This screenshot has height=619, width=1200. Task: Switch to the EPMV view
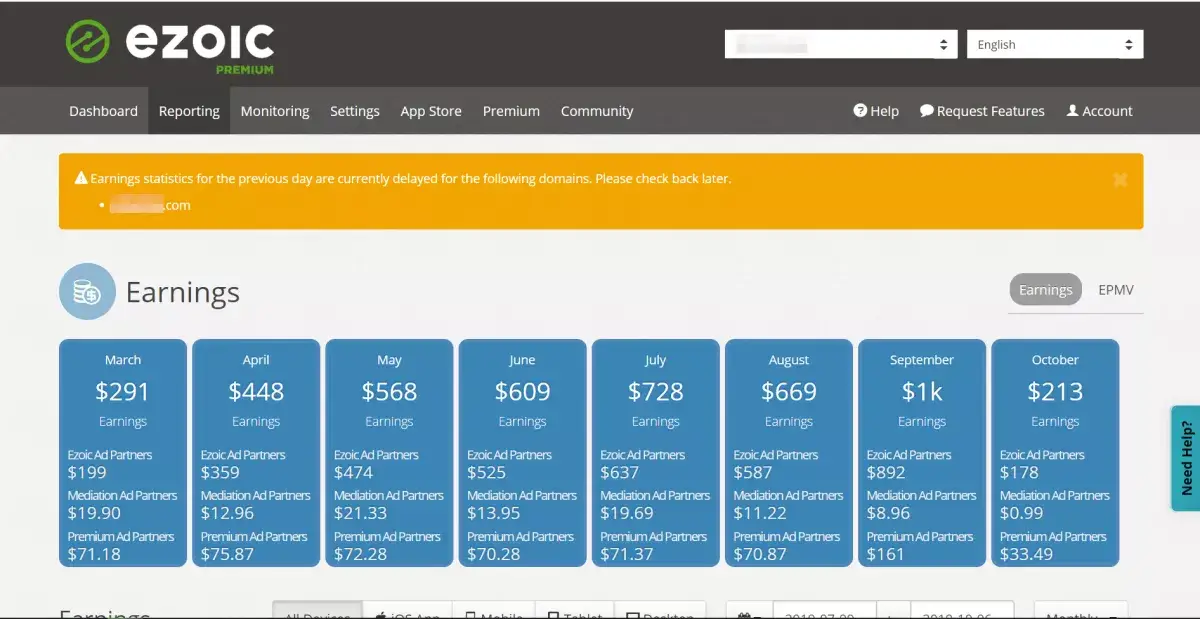click(1116, 290)
